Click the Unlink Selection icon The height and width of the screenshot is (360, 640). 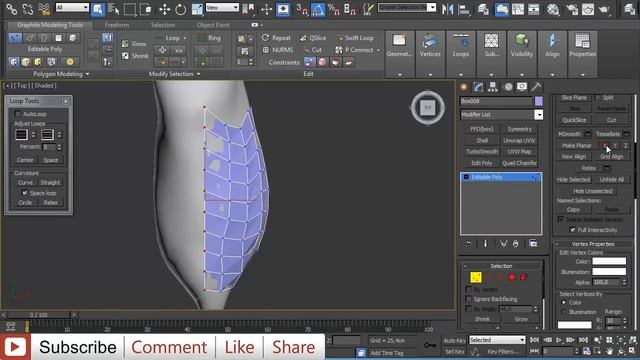coord(27,9)
